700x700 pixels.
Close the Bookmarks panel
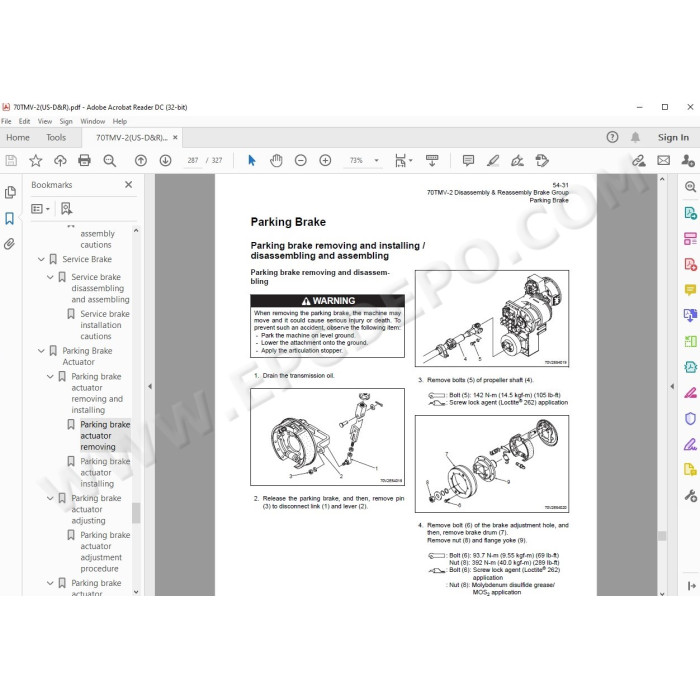(x=129, y=184)
